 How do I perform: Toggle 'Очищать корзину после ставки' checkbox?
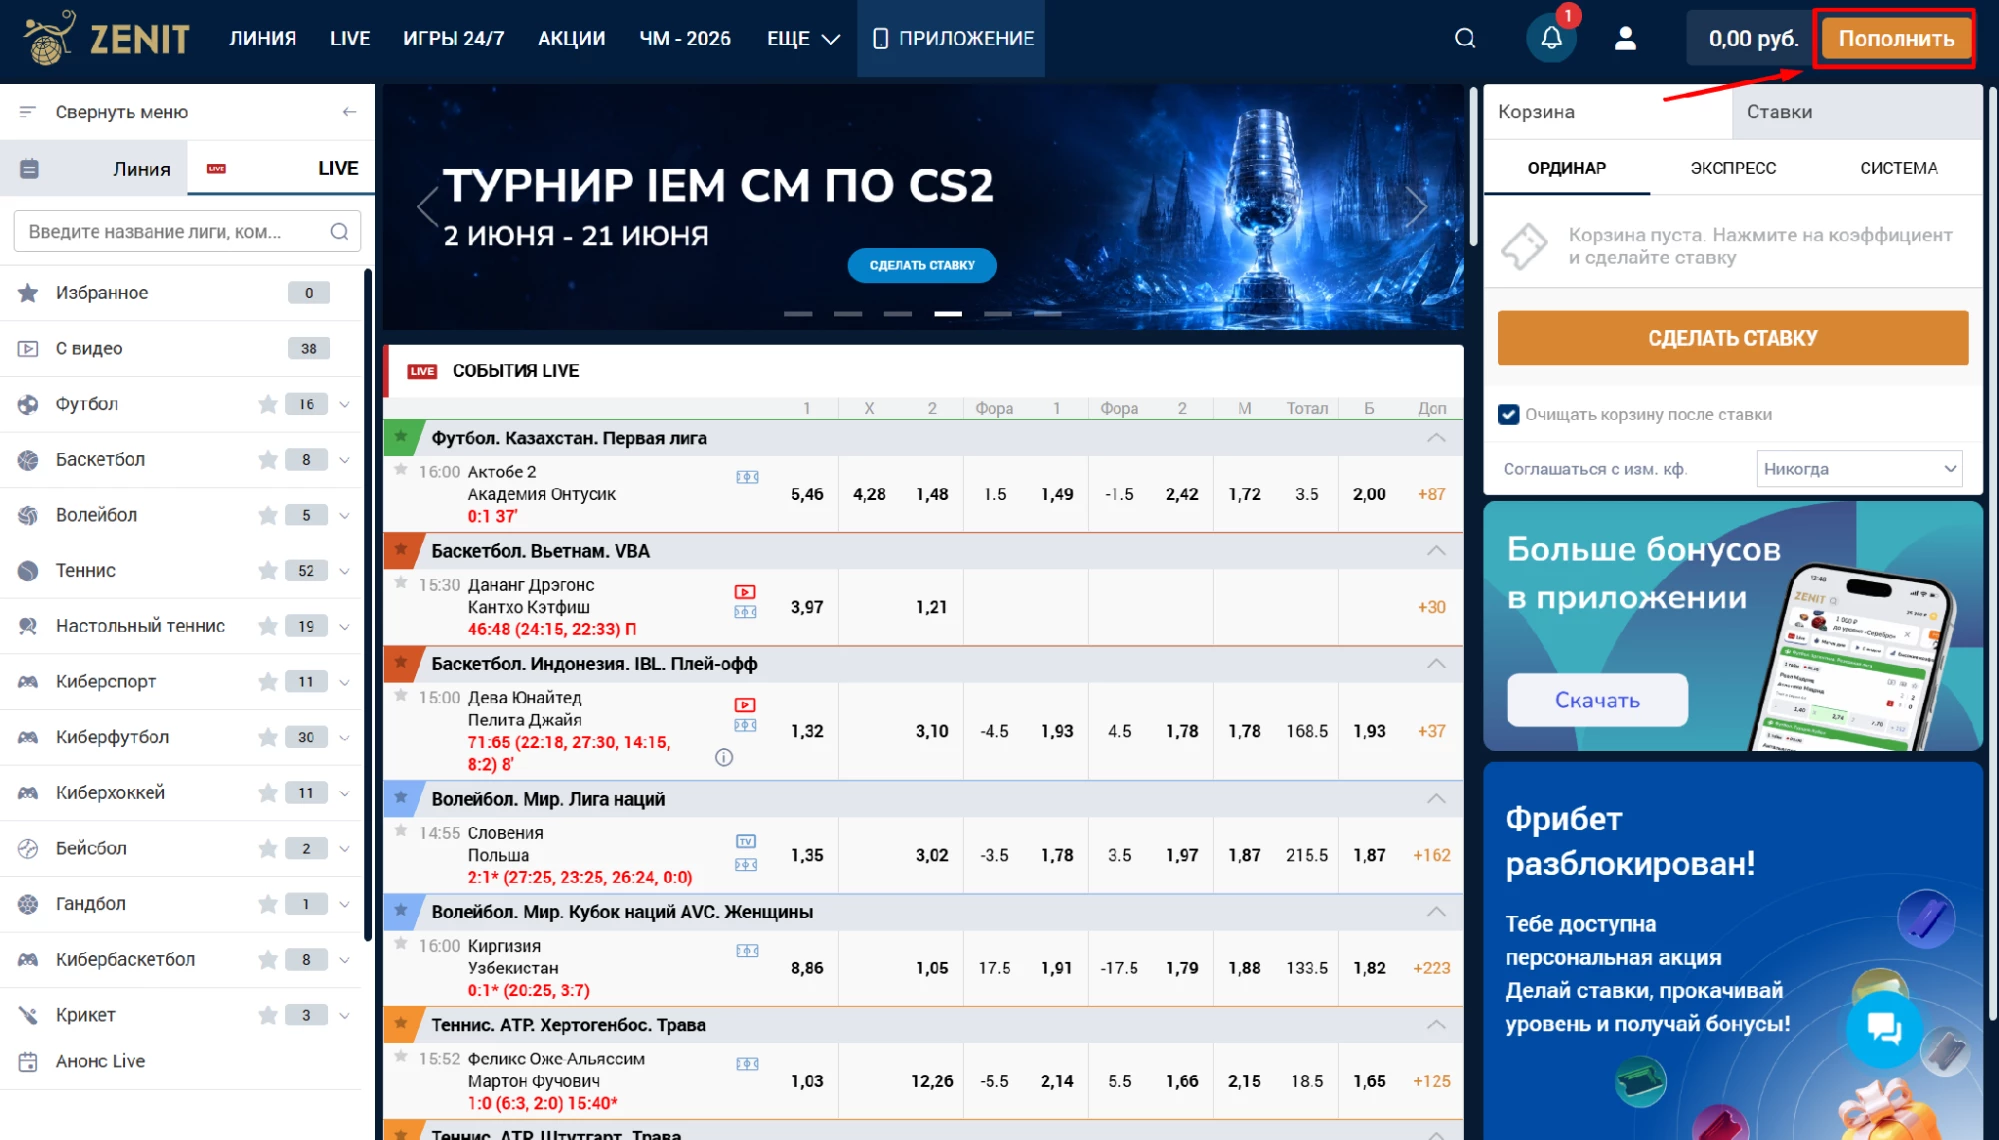pos(1509,414)
